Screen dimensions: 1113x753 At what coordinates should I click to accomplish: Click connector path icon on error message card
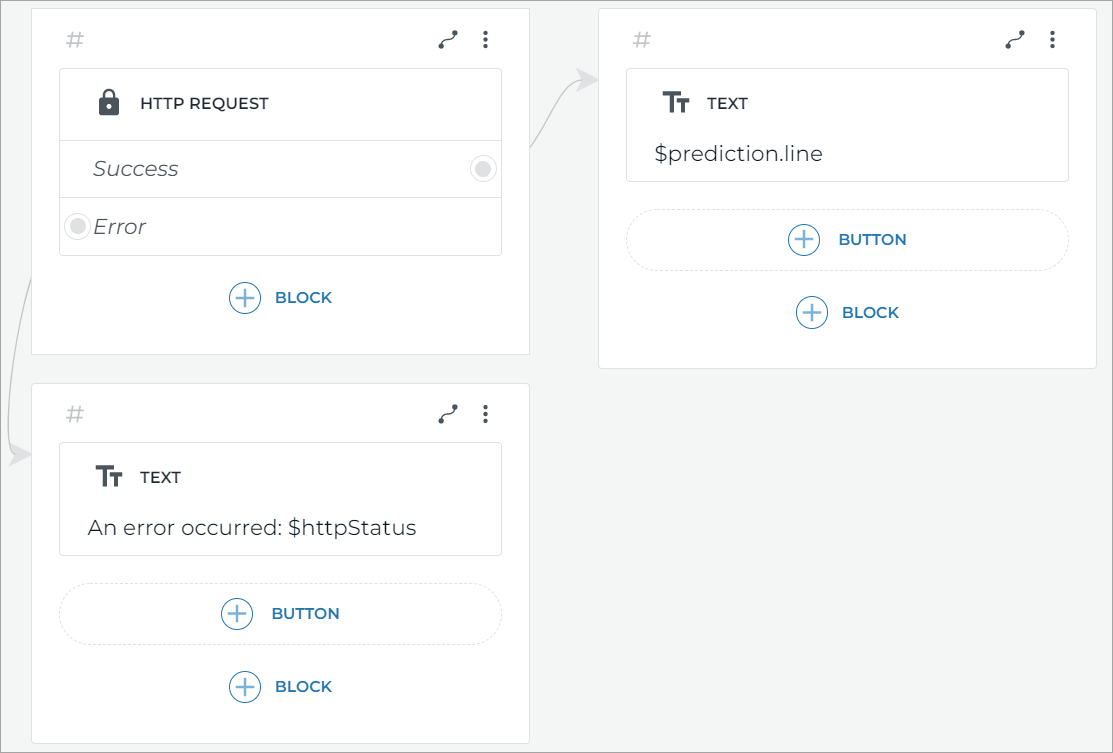click(448, 414)
